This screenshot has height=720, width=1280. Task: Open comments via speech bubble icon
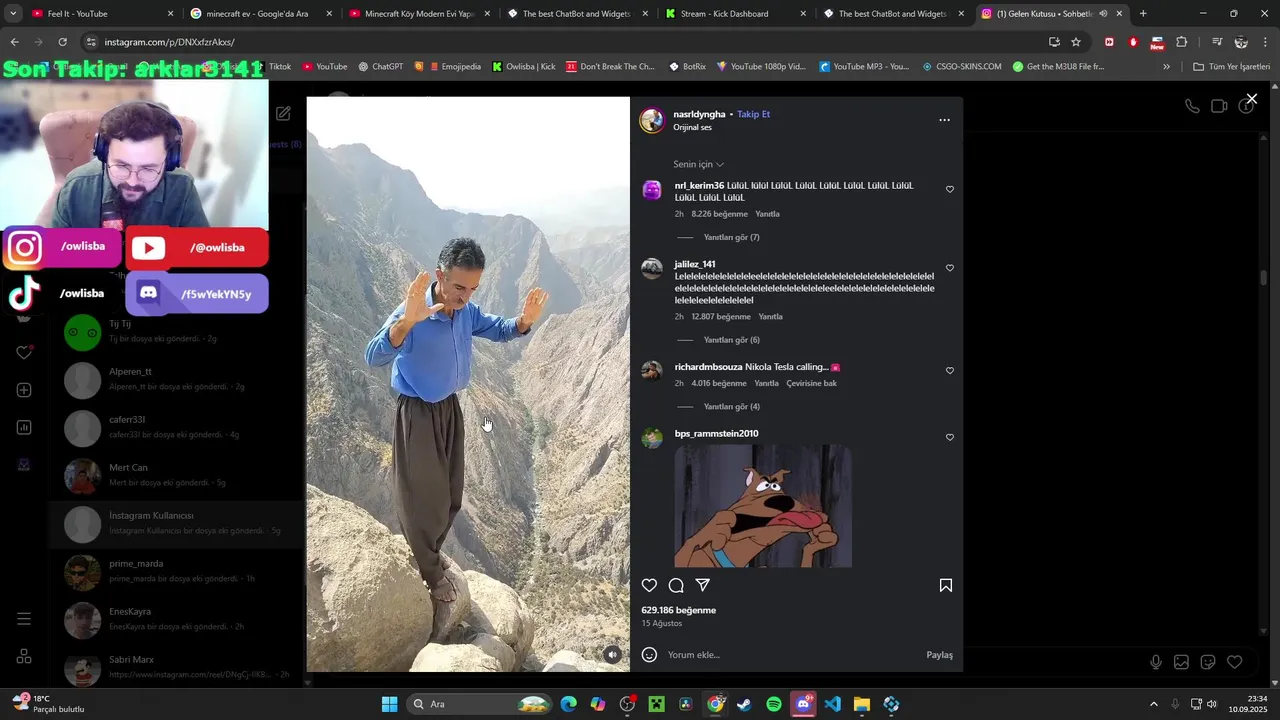(676, 585)
